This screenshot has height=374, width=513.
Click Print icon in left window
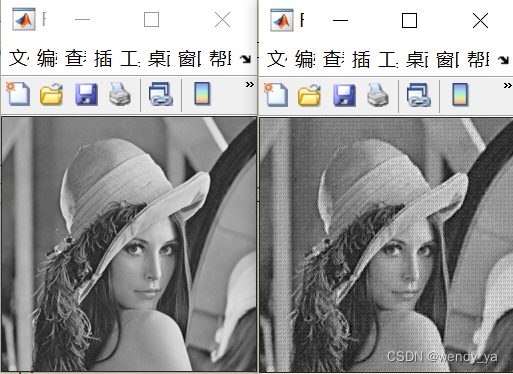click(120, 95)
